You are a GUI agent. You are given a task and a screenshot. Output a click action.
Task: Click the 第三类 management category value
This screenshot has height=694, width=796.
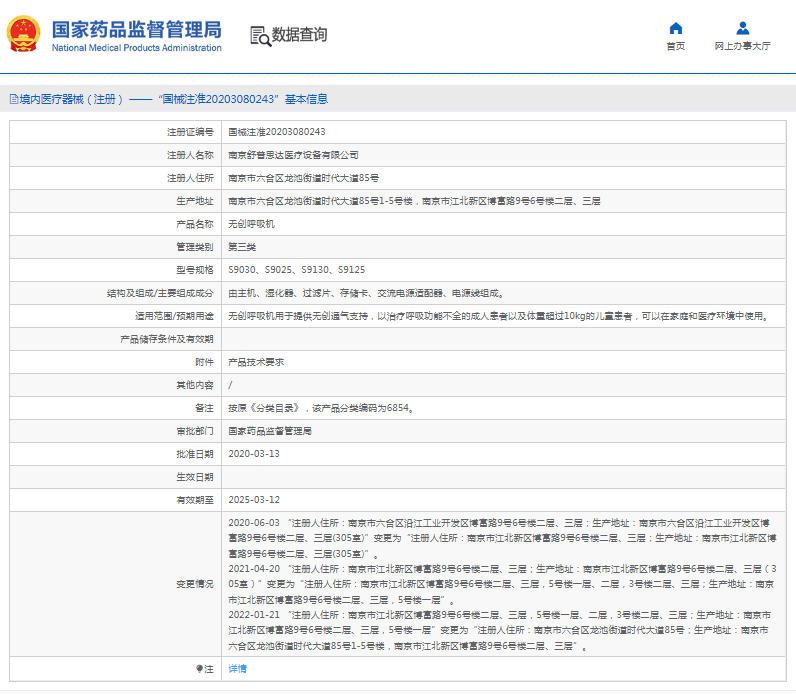coord(242,247)
